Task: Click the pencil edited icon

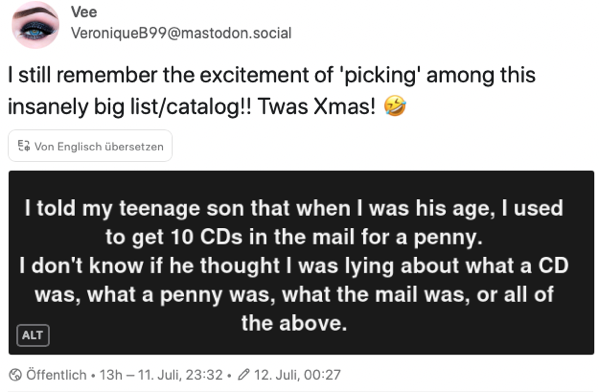Action: pos(243,375)
